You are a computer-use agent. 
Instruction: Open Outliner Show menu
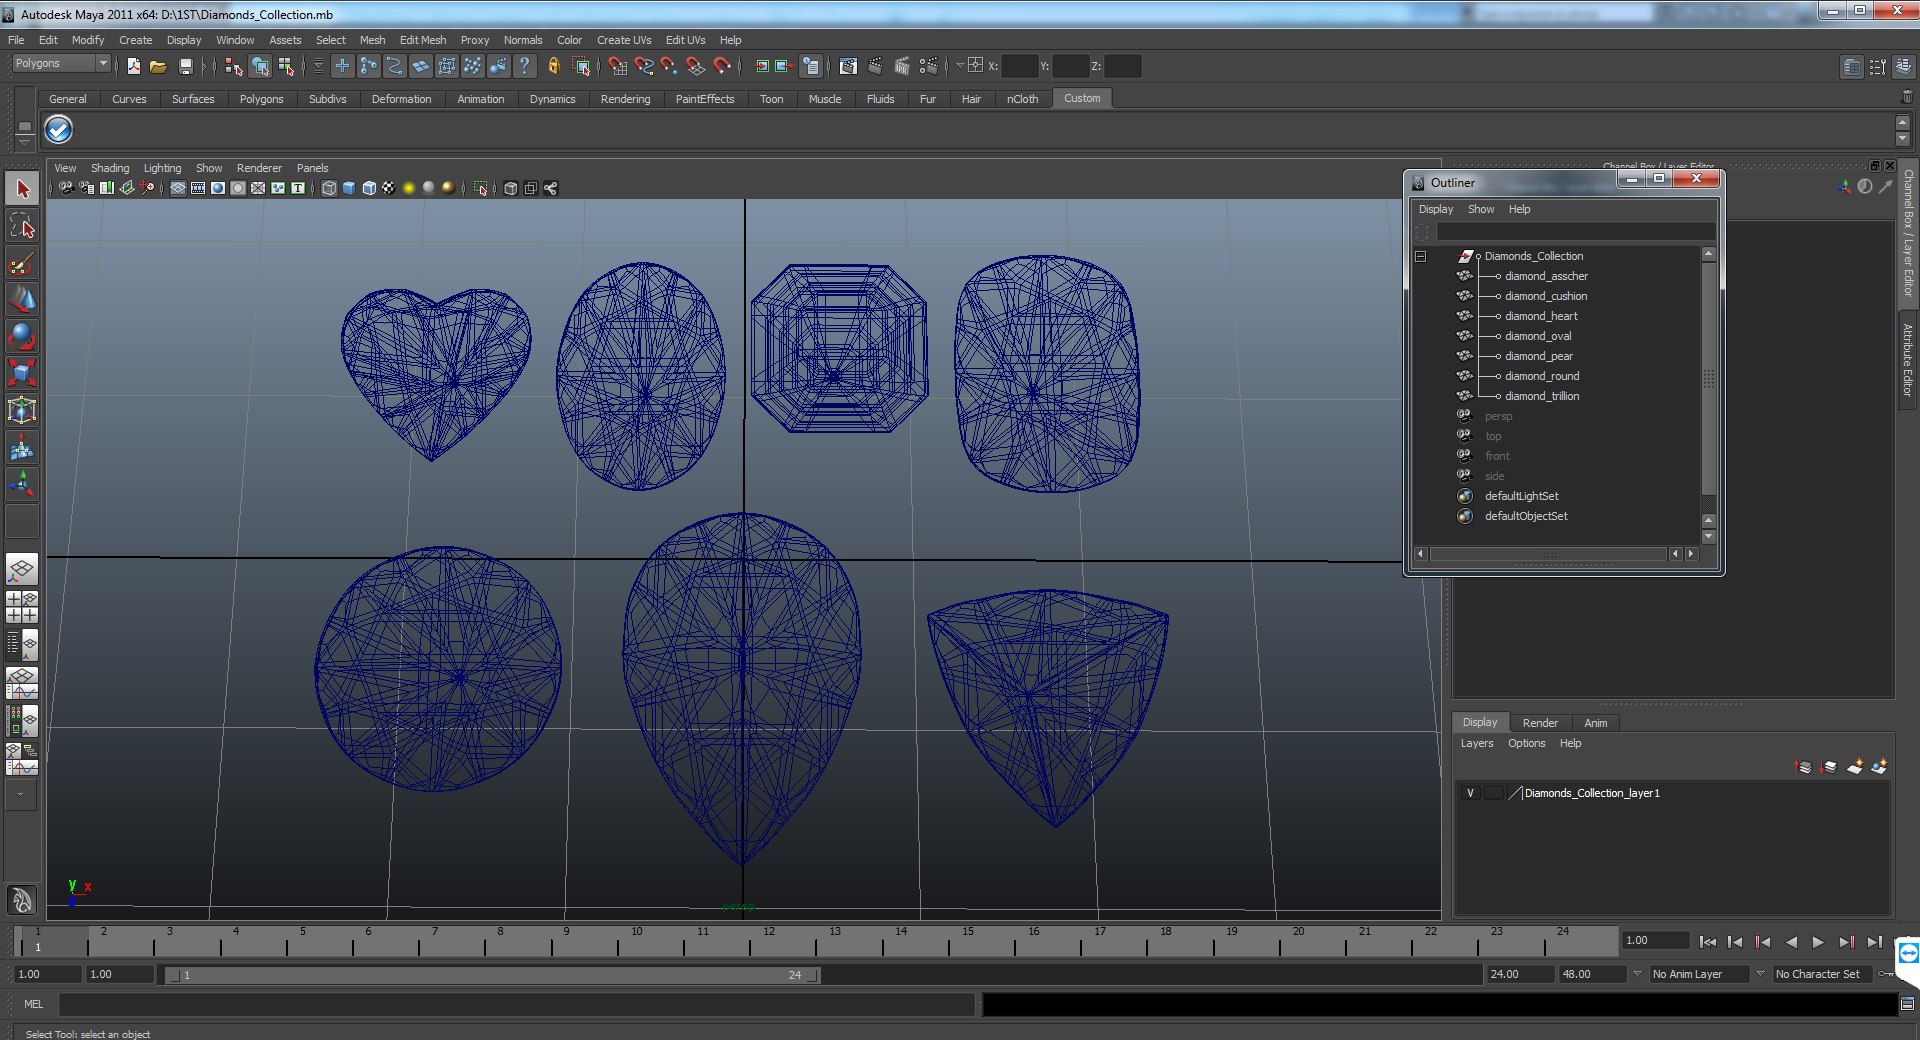(x=1480, y=209)
